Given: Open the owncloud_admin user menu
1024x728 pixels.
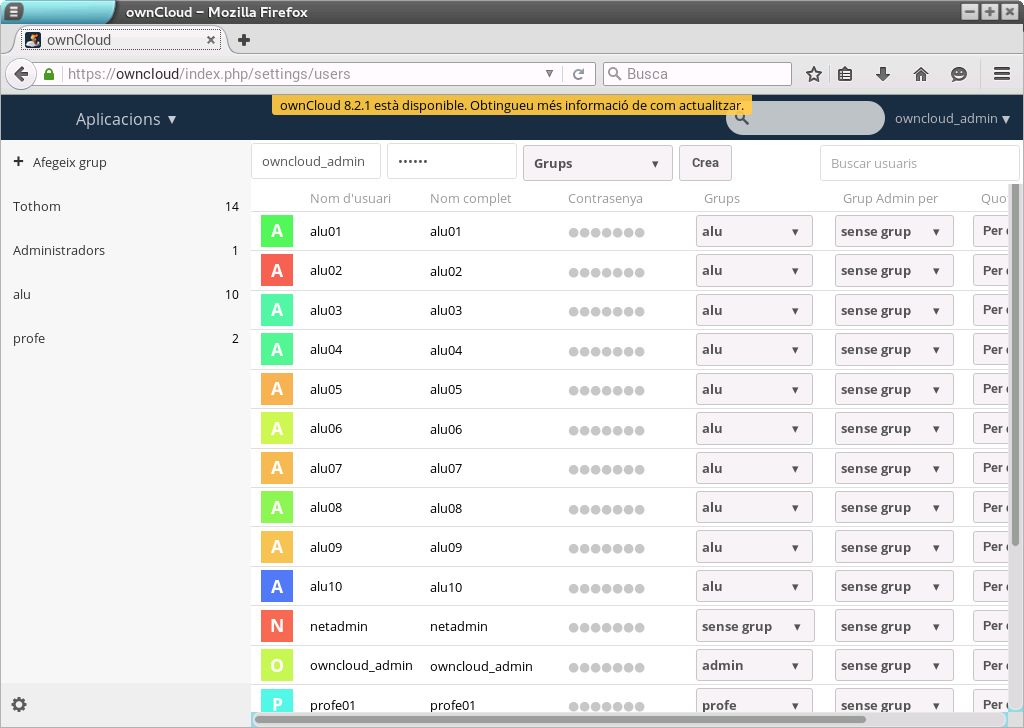Looking at the screenshot, I should coord(951,118).
